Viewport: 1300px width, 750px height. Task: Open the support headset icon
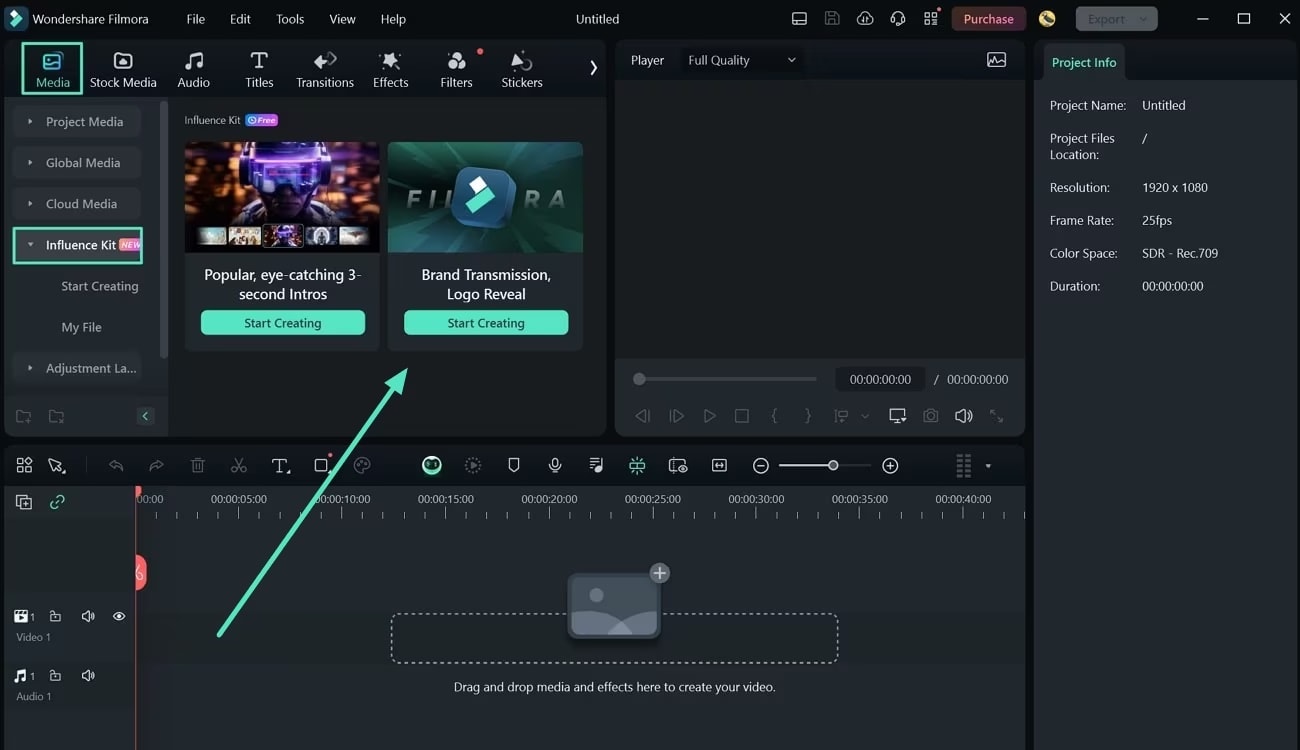pyautogui.click(x=898, y=19)
